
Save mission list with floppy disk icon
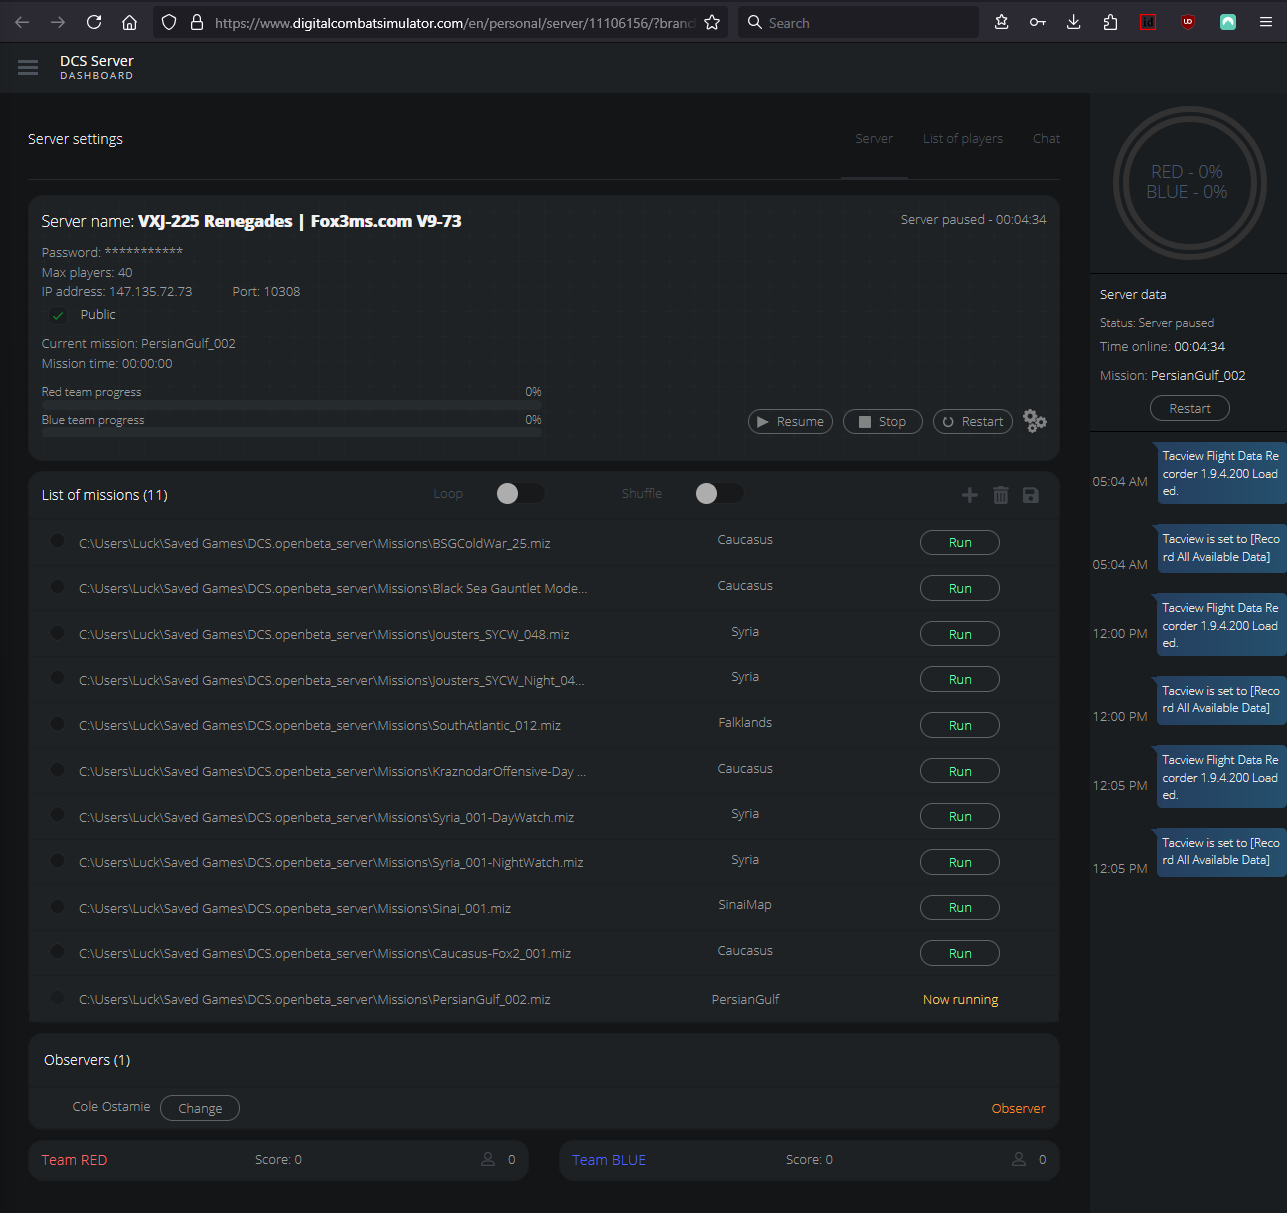pos(1031,495)
